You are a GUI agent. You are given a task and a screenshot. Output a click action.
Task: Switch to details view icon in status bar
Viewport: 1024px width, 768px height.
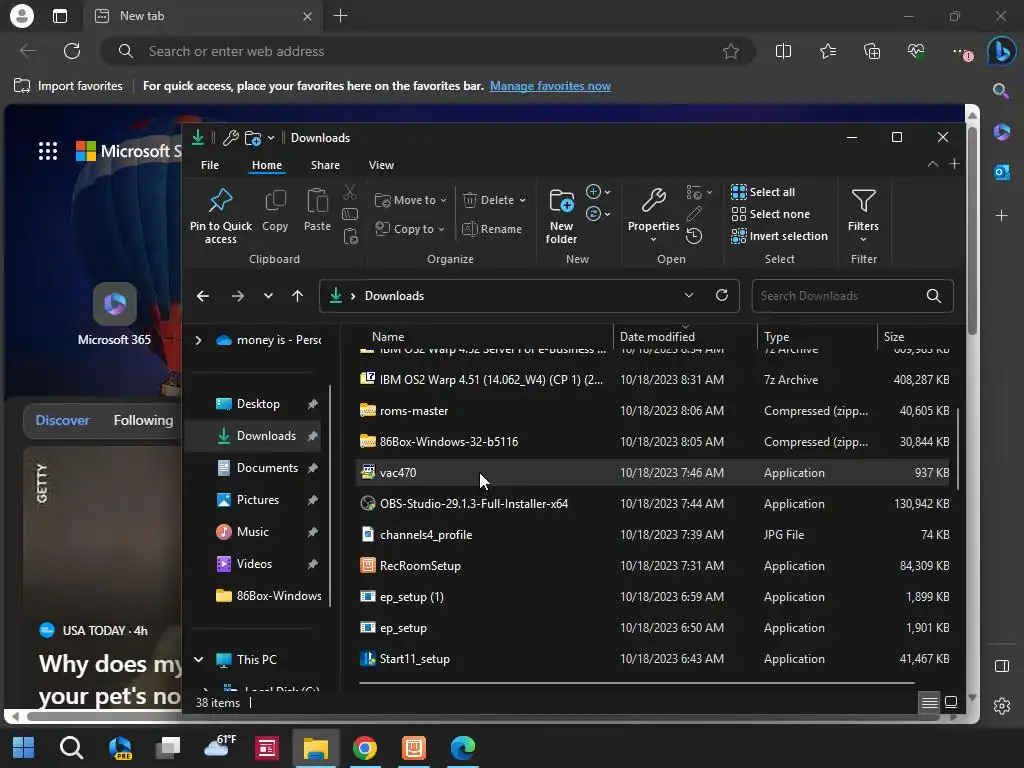pos(929,703)
